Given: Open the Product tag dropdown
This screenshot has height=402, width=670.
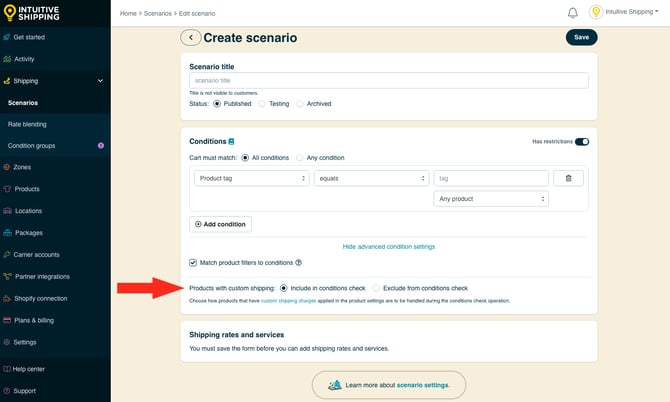Looking at the screenshot, I should click(252, 178).
